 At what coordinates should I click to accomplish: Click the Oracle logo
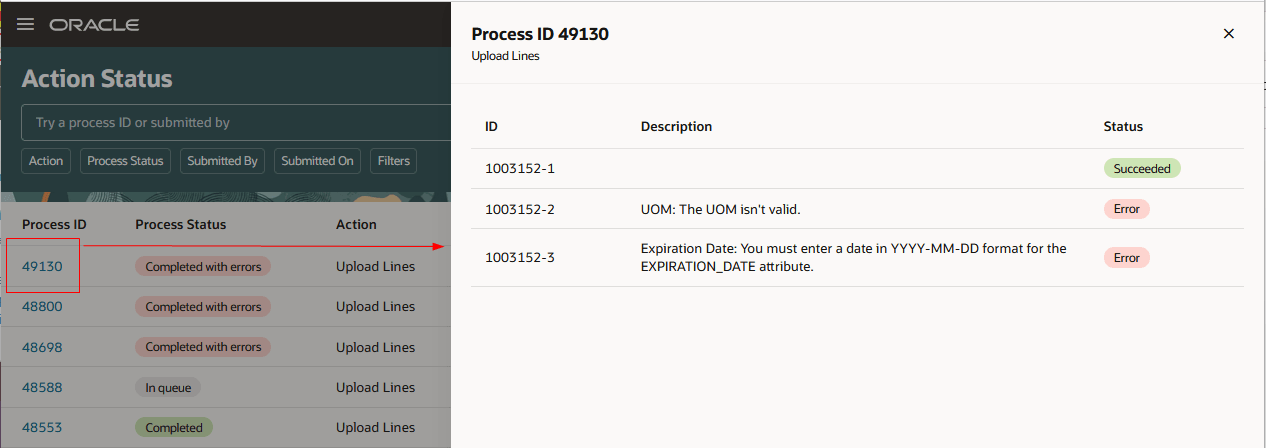click(x=94, y=24)
